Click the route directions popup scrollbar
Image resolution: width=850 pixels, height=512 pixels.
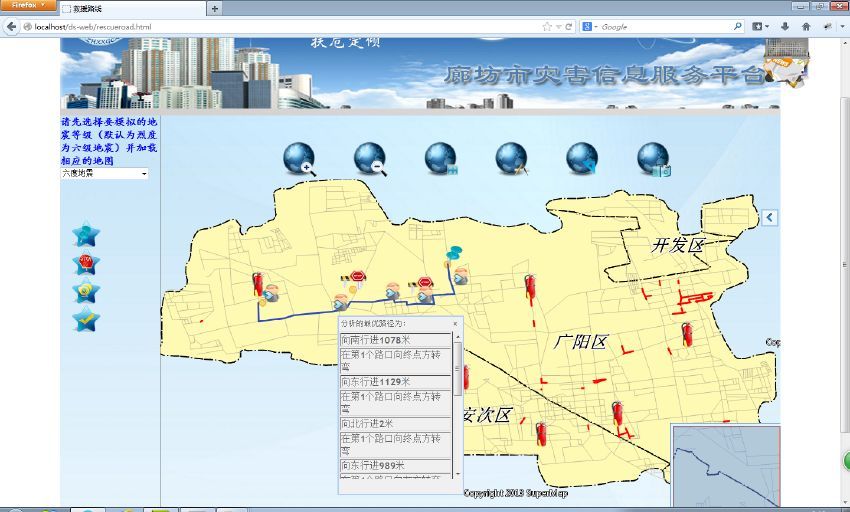click(x=458, y=370)
